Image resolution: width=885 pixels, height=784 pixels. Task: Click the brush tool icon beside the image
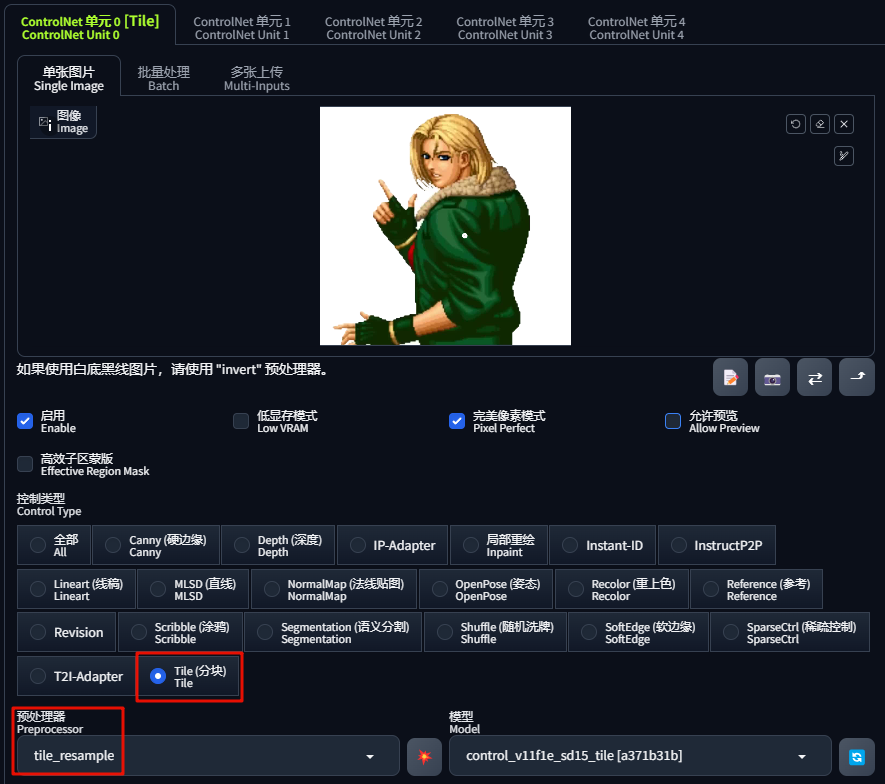[844, 156]
